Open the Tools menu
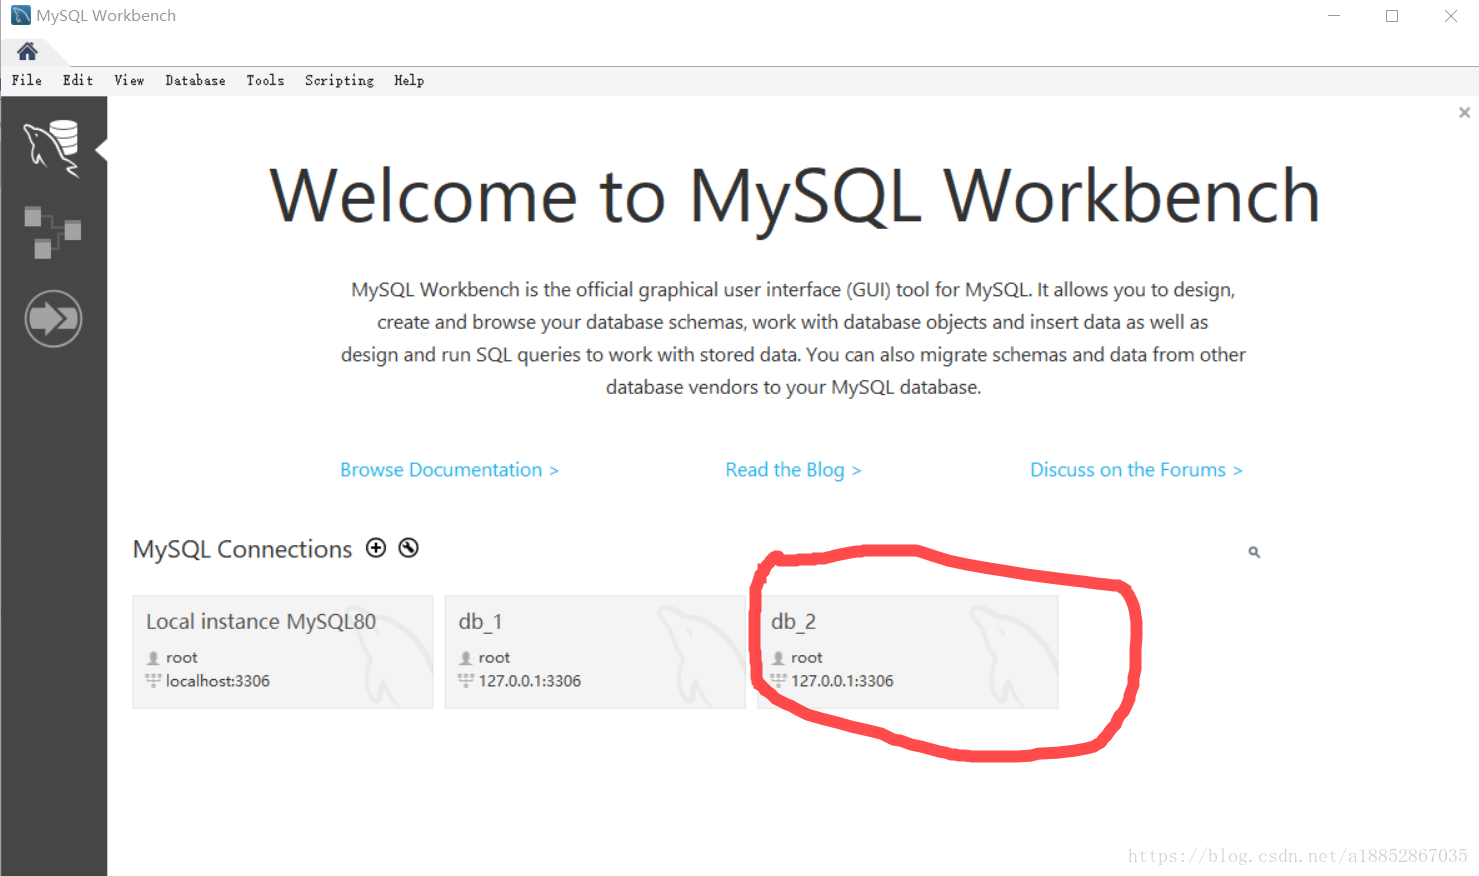 click(265, 80)
